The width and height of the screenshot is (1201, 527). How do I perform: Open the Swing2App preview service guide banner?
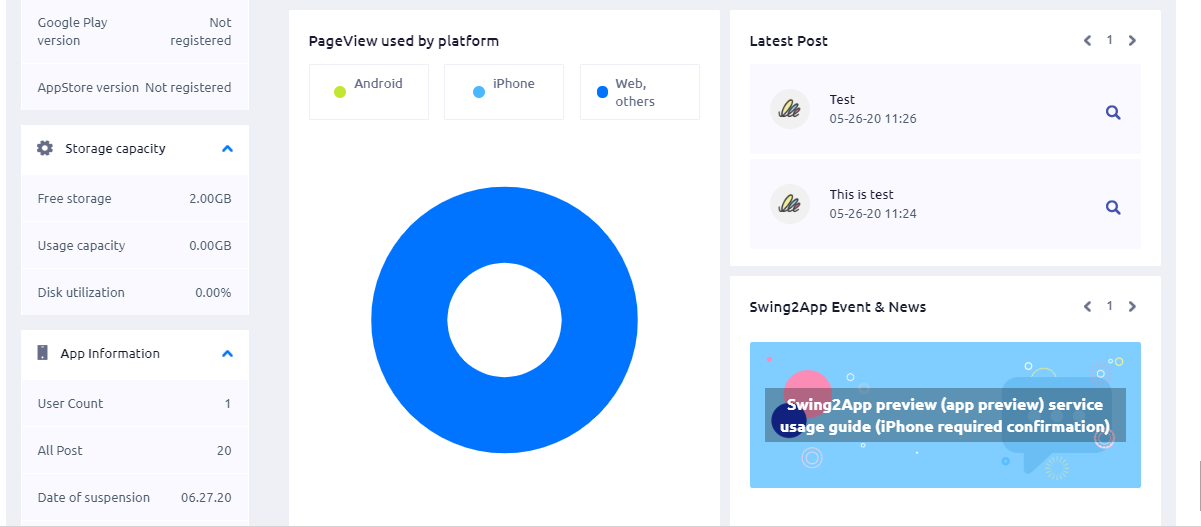pos(945,415)
